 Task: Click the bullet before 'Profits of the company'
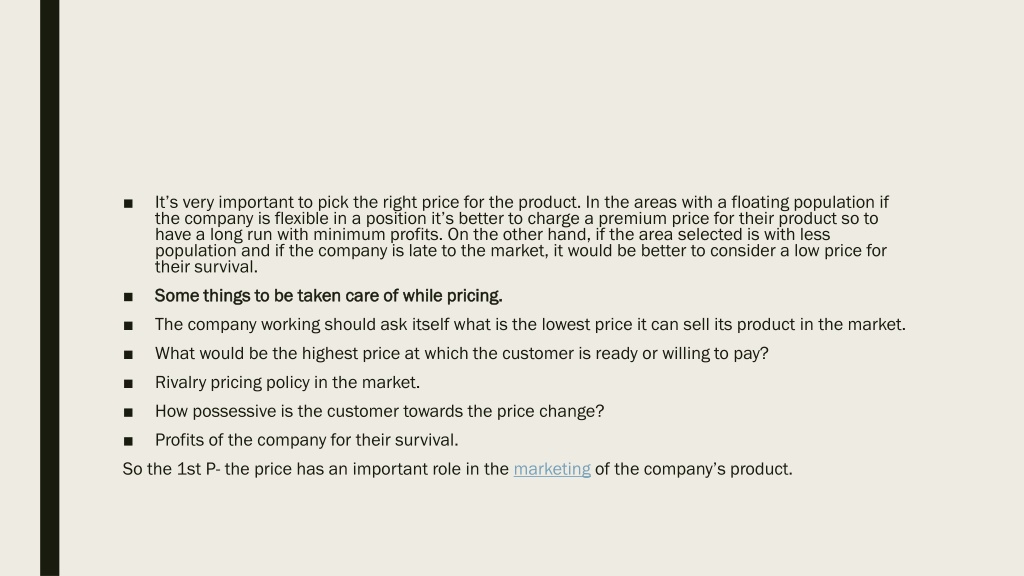coord(128,441)
